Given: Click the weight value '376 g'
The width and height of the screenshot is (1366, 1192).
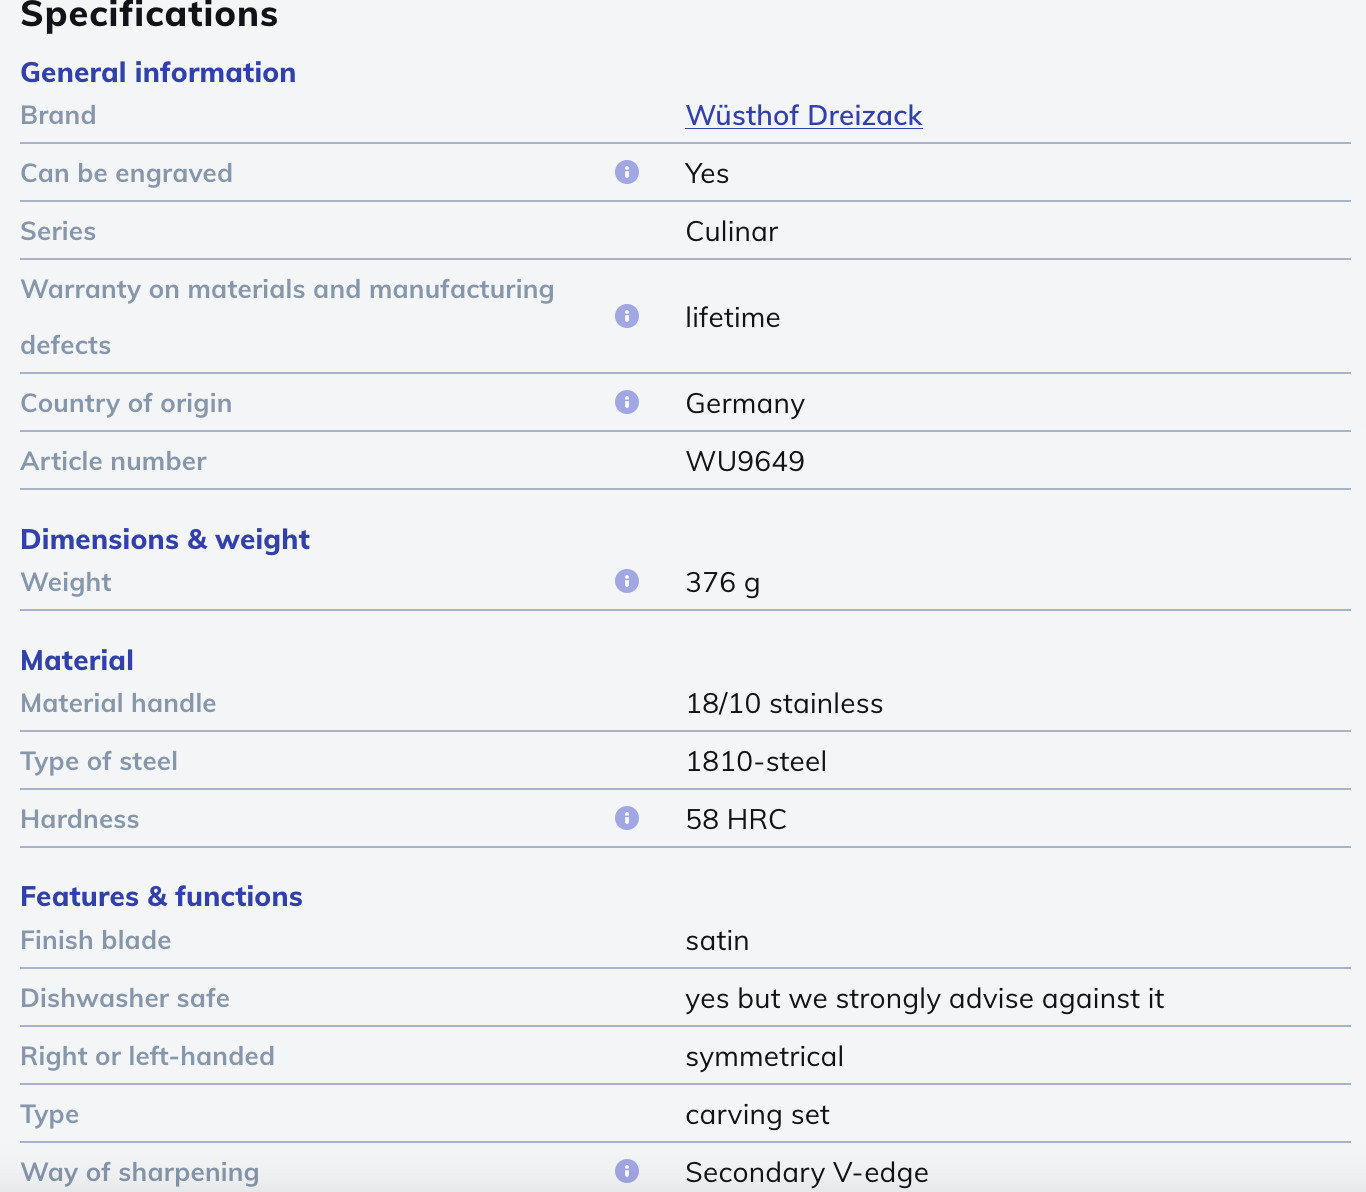Looking at the screenshot, I should click(723, 582).
